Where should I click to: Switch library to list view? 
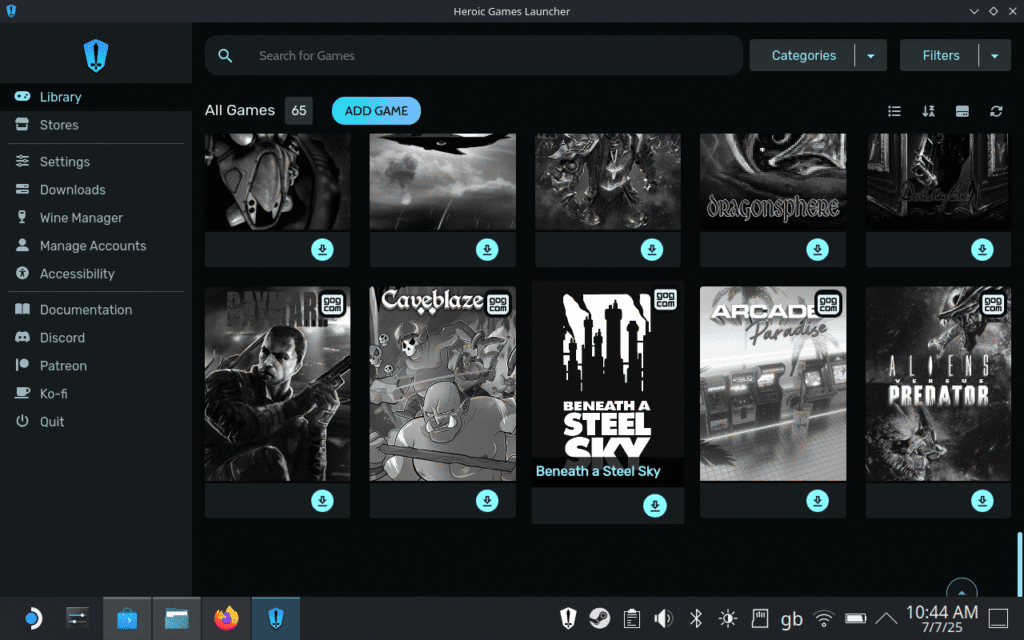click(x=895, y=111)
